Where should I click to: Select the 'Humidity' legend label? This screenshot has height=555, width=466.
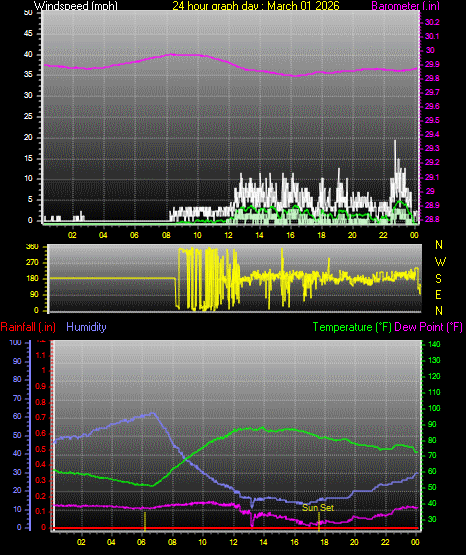[86, 327]
